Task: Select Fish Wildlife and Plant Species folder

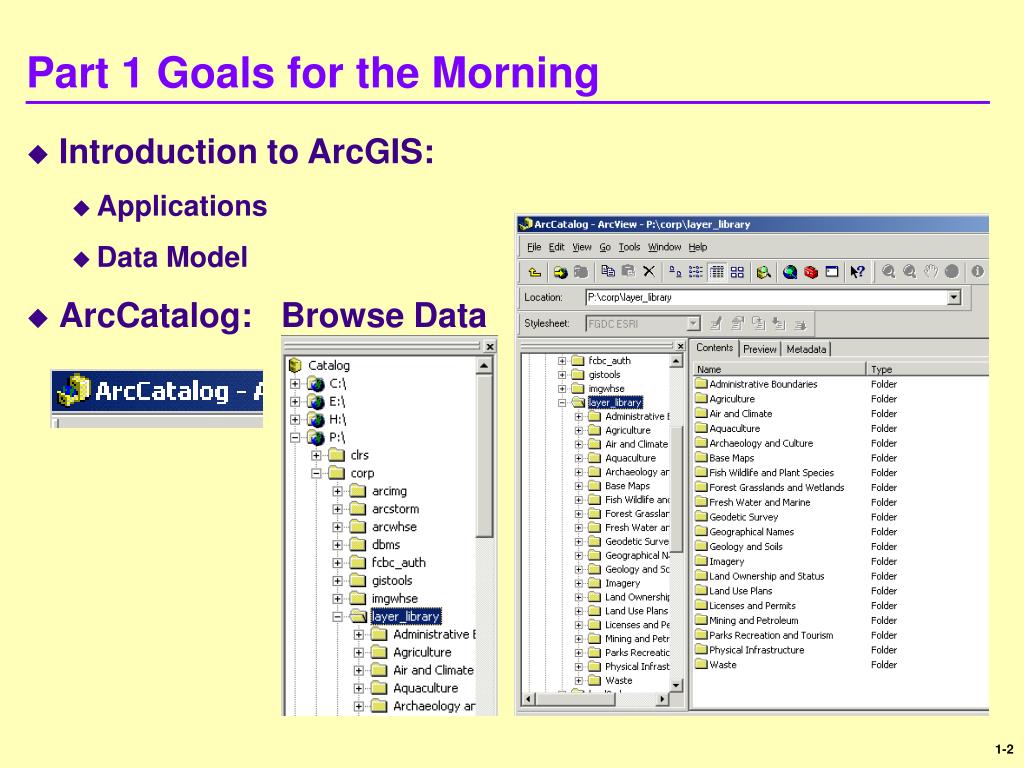Action: coord(765,472)
